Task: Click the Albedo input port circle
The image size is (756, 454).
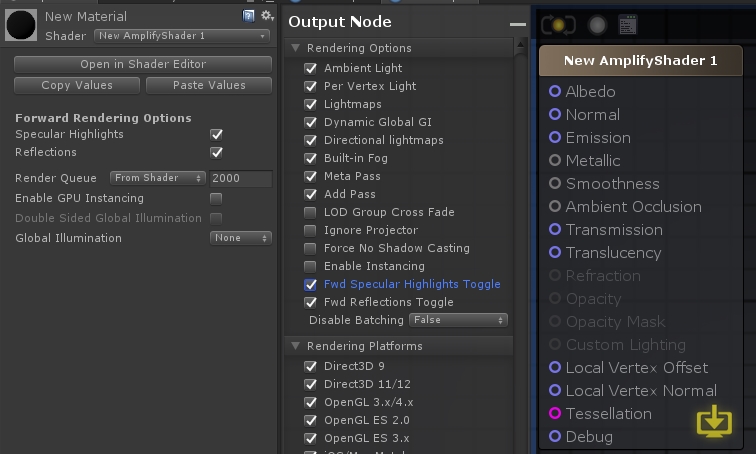Action: [555, 91]
